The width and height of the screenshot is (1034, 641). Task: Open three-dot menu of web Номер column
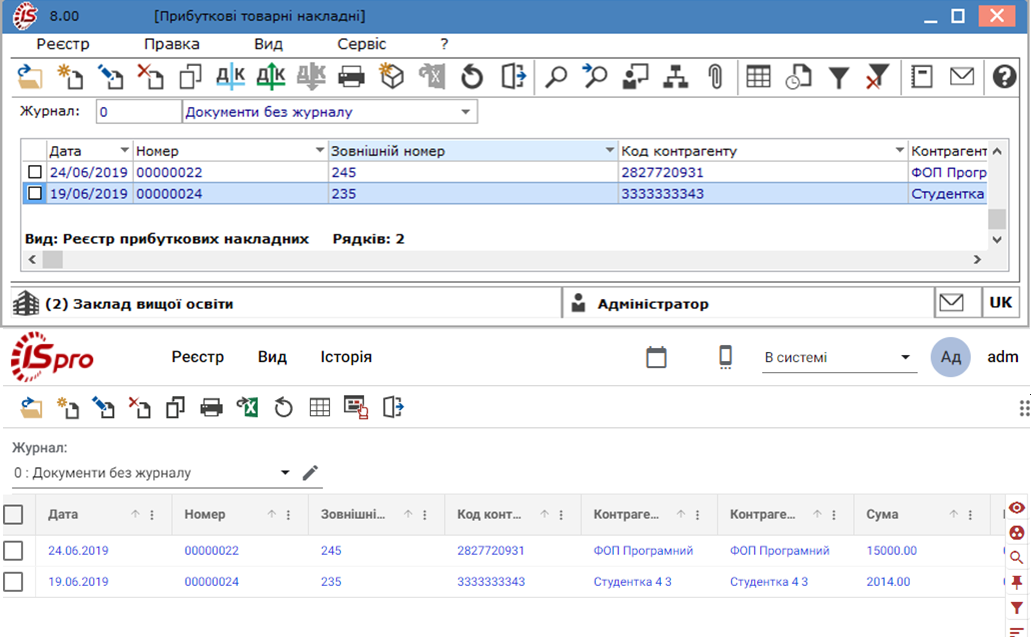[x=289, y=515]
